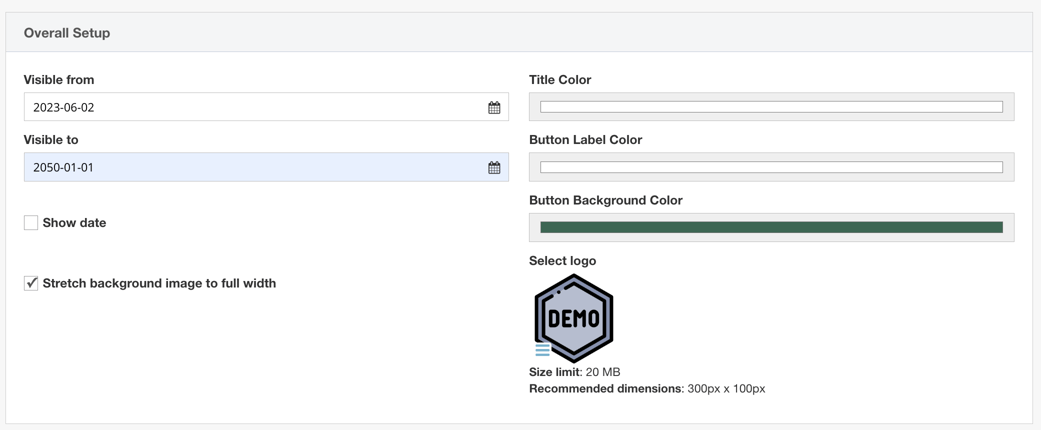This screenshot has height=430, width=1041.
Task: Open the Title Color picker swatch
Action: point(771,107)
